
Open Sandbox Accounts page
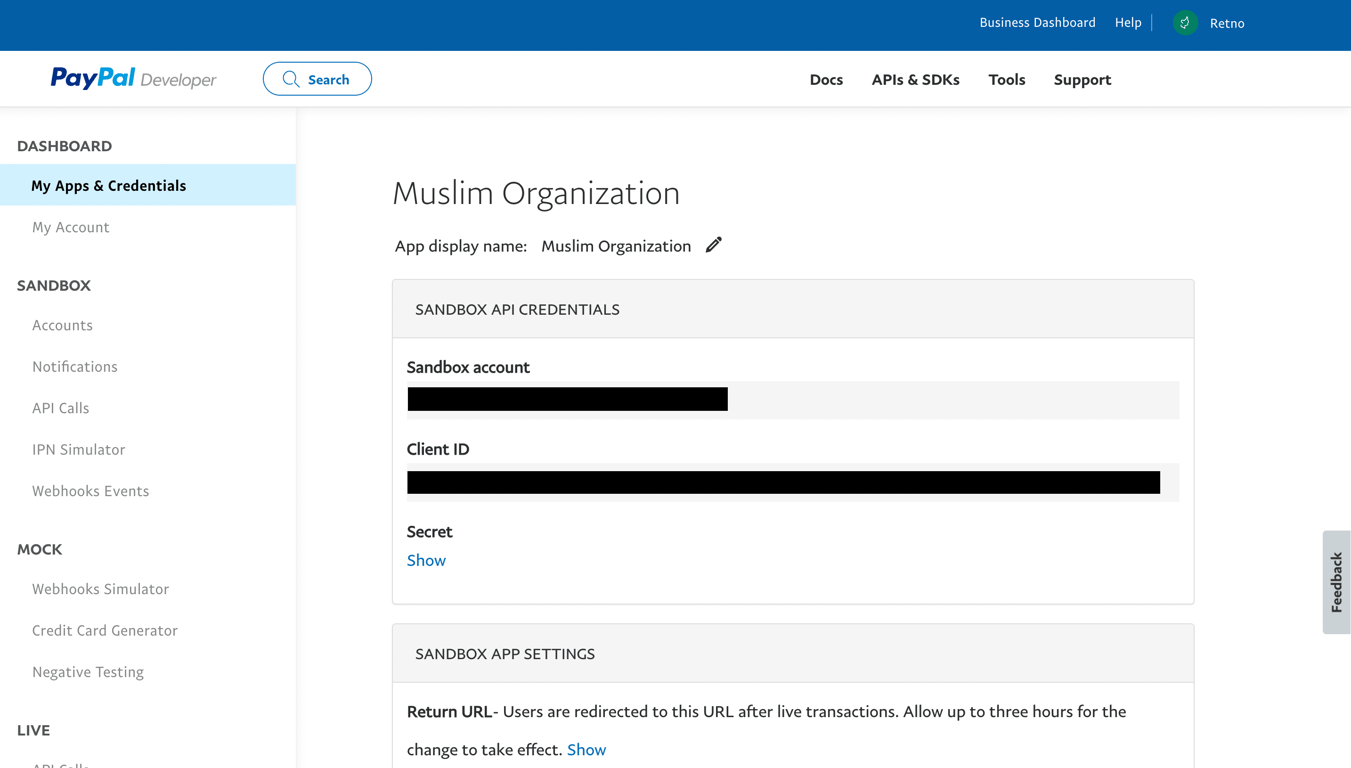coord(62,325)
